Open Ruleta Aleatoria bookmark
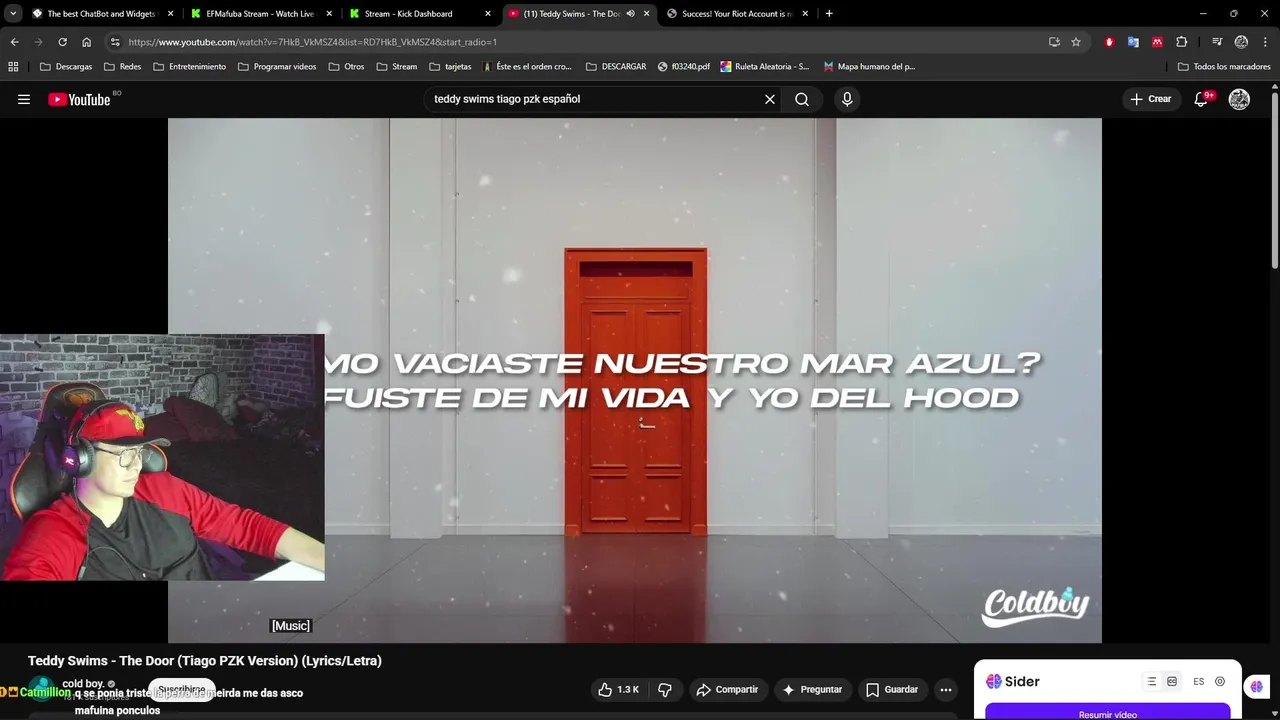 [765, 67]
